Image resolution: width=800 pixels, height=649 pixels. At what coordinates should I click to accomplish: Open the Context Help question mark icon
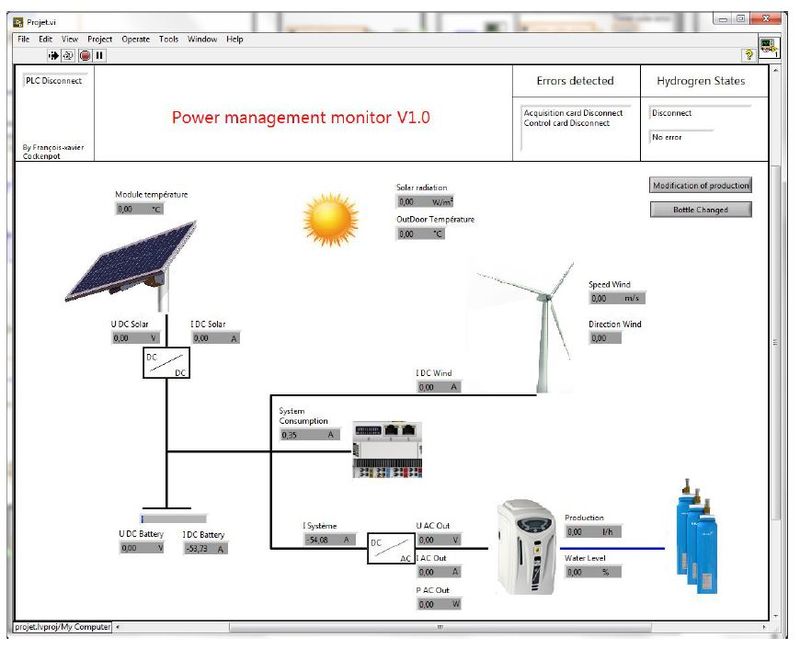click(747, 55)
